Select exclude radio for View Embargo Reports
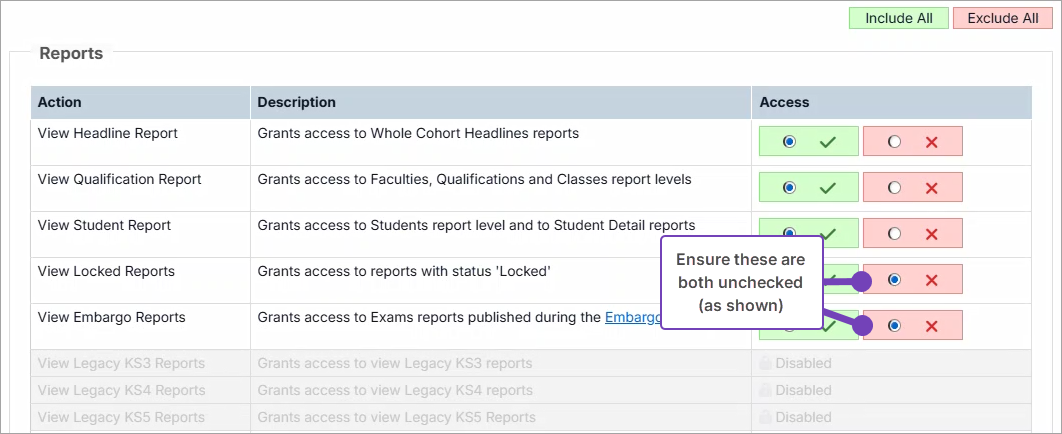1062x434 pixels. tap(894, 326)
